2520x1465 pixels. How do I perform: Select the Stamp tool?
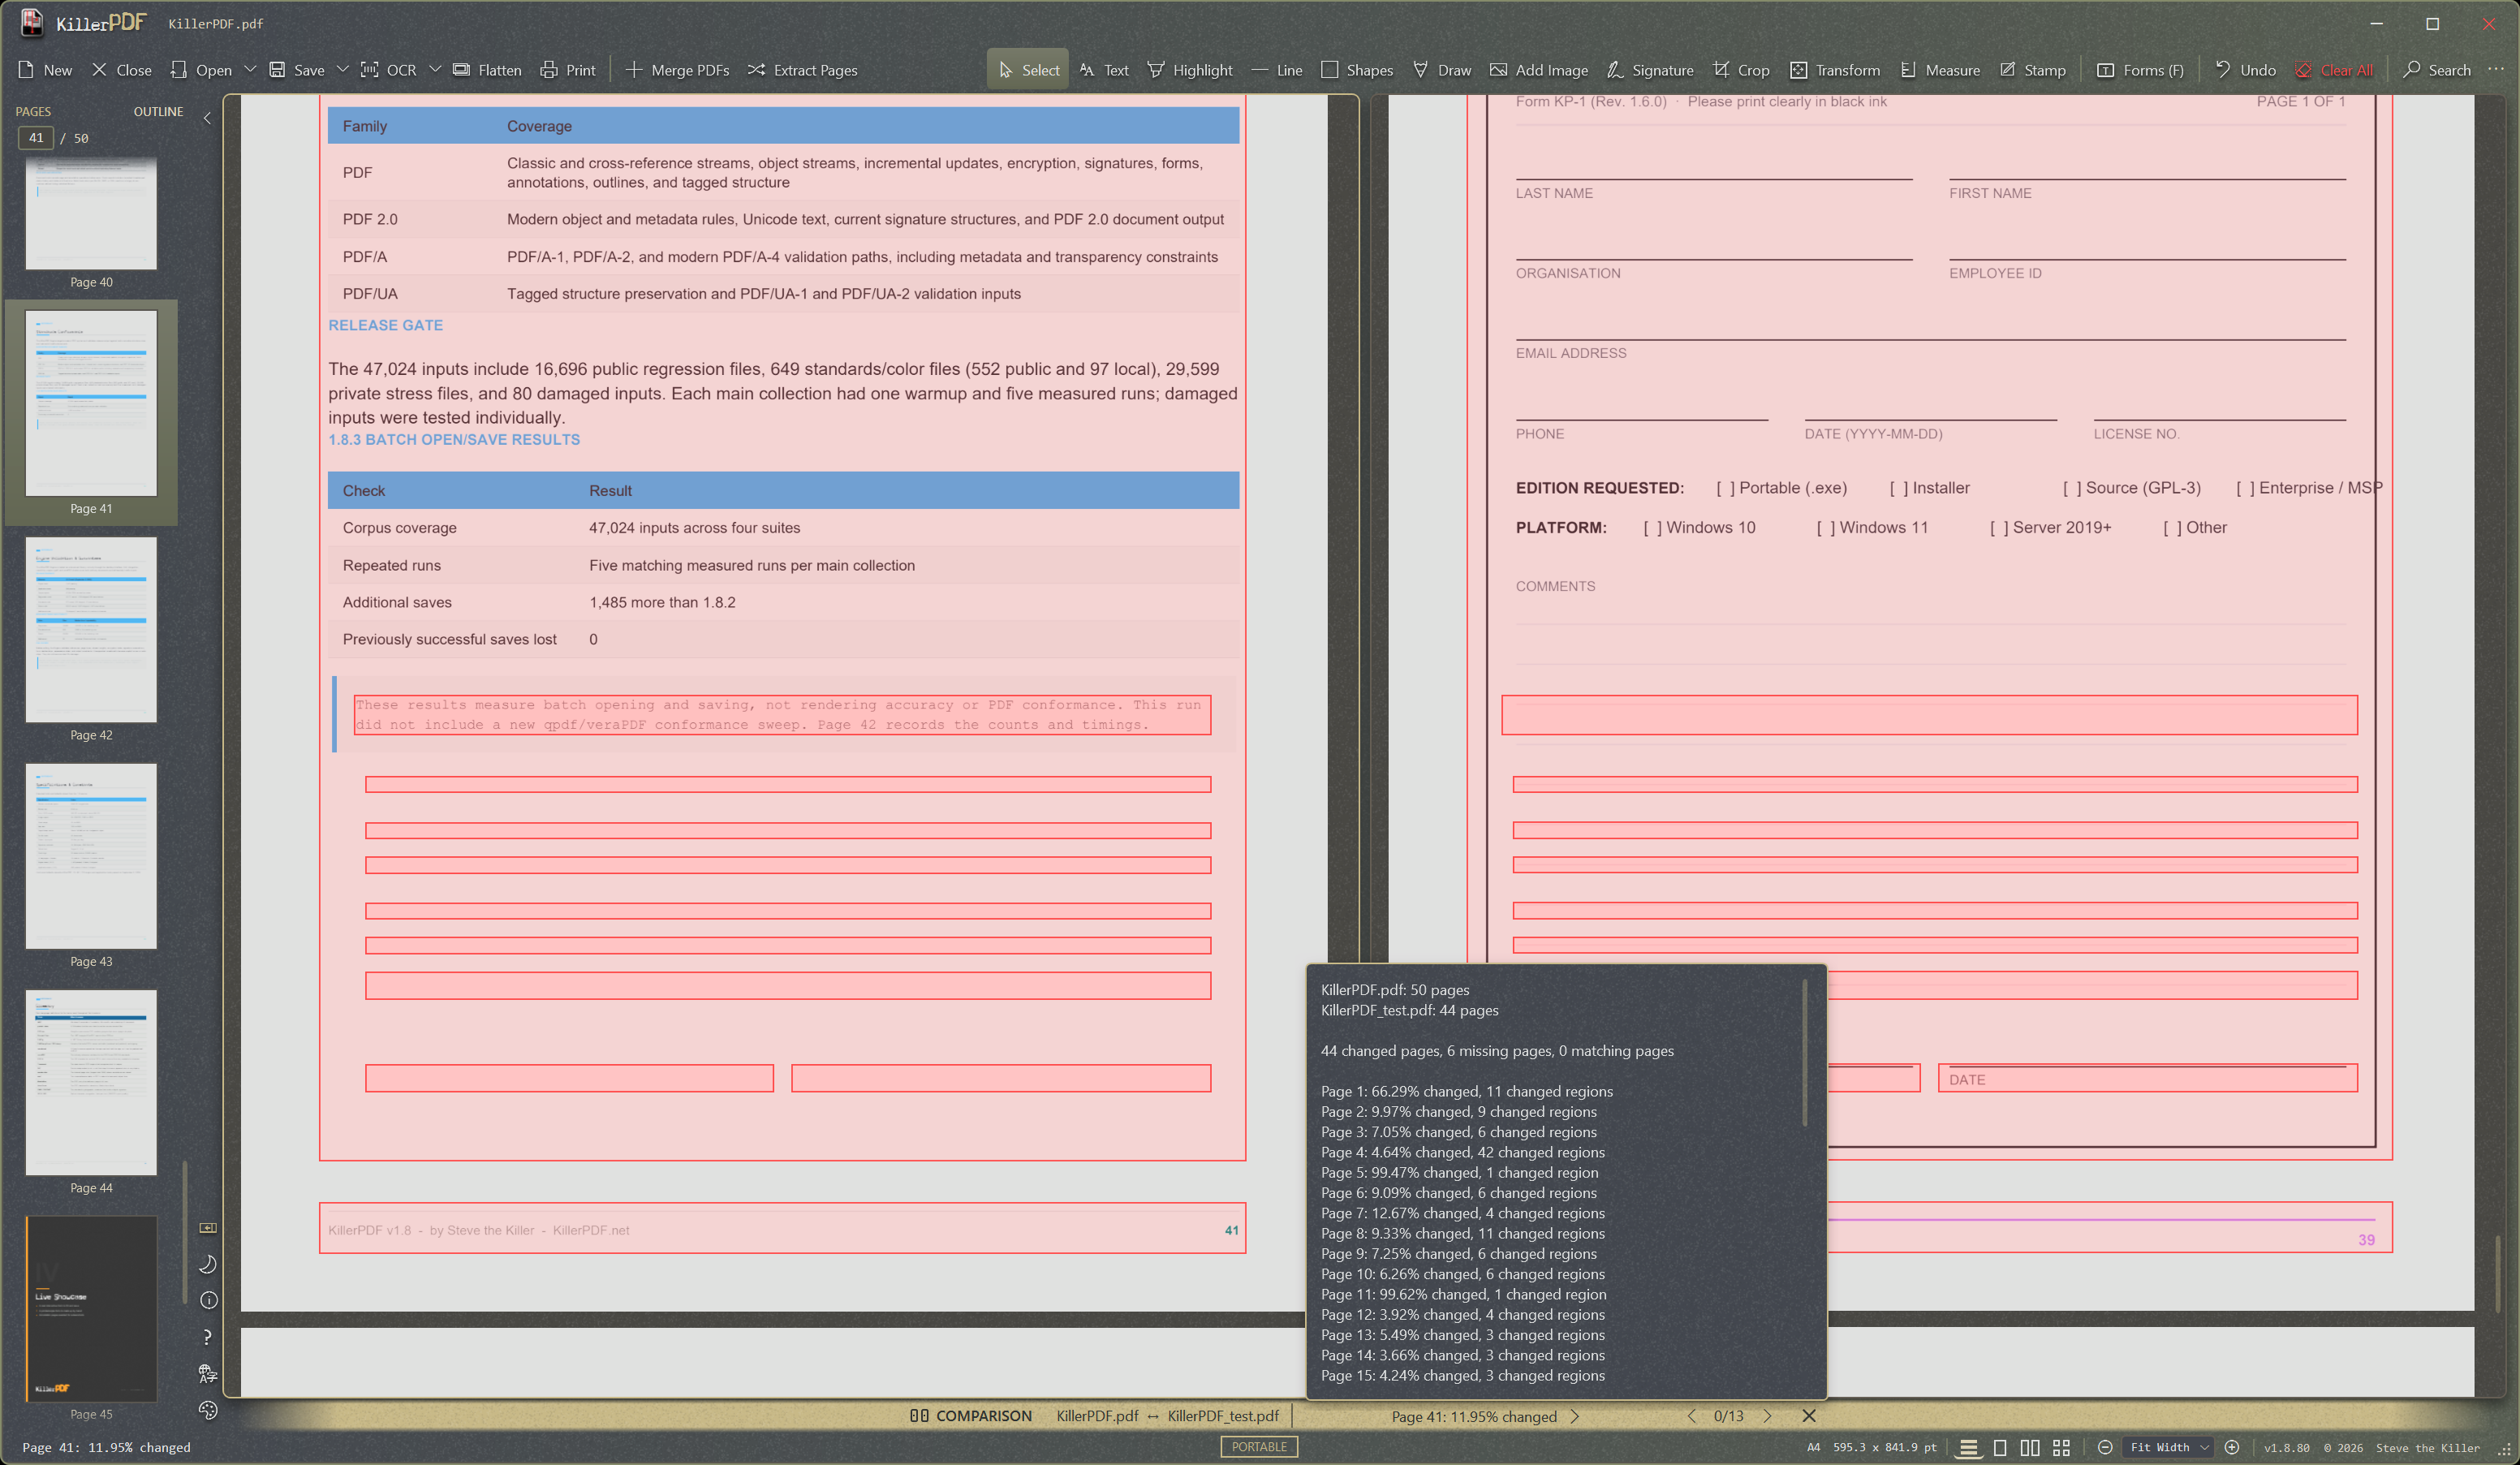[x=2032, y=70]
